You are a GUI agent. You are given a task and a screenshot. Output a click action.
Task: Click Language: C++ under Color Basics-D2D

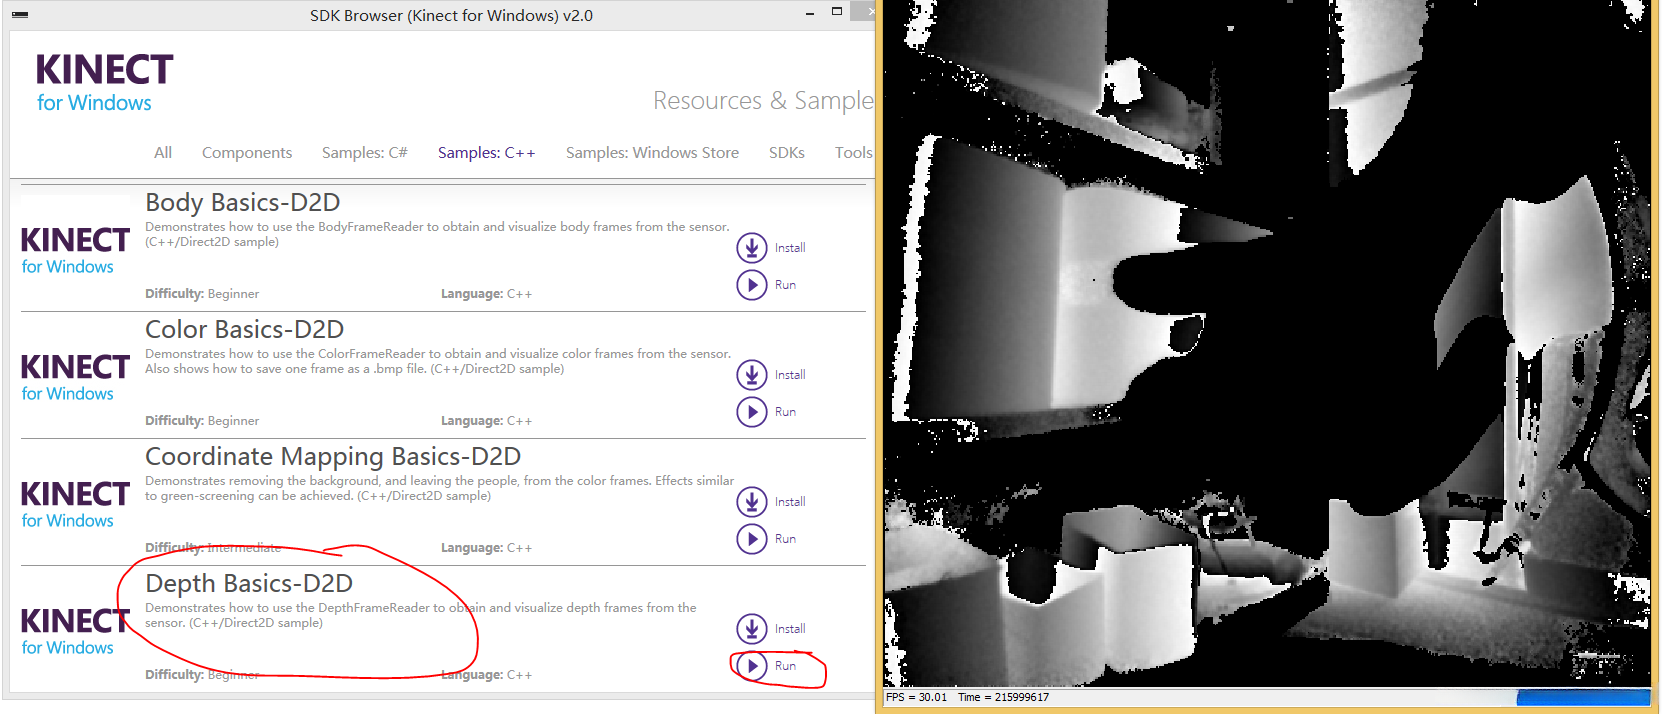(x=486, y=421)
